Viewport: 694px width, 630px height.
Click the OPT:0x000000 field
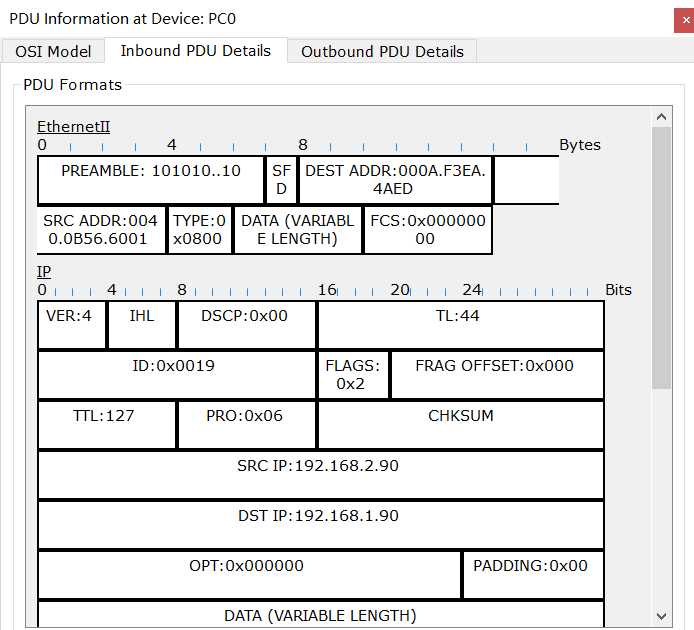tap(249, 575)
